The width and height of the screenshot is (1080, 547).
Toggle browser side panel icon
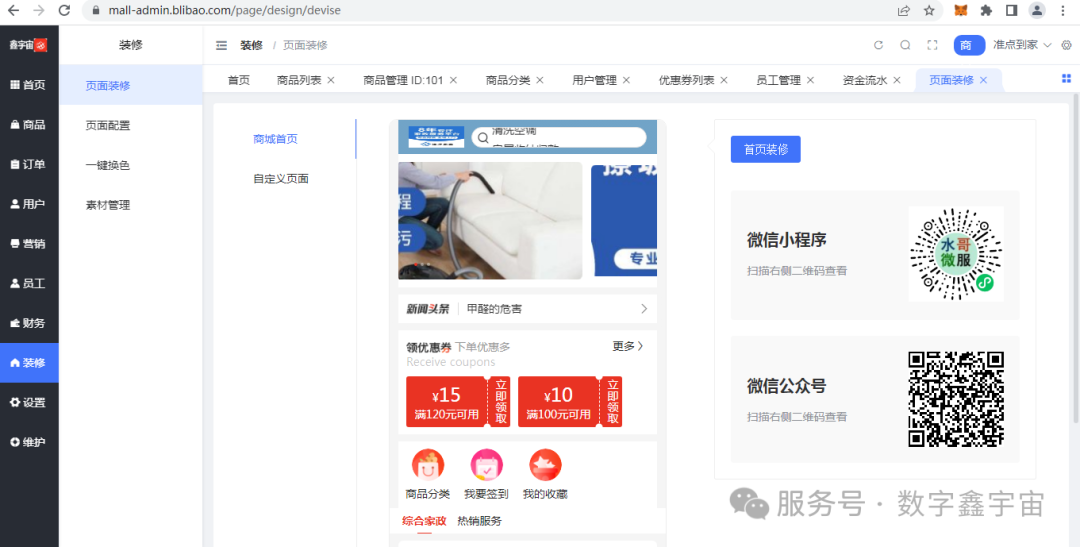[x=1011, y=10]
